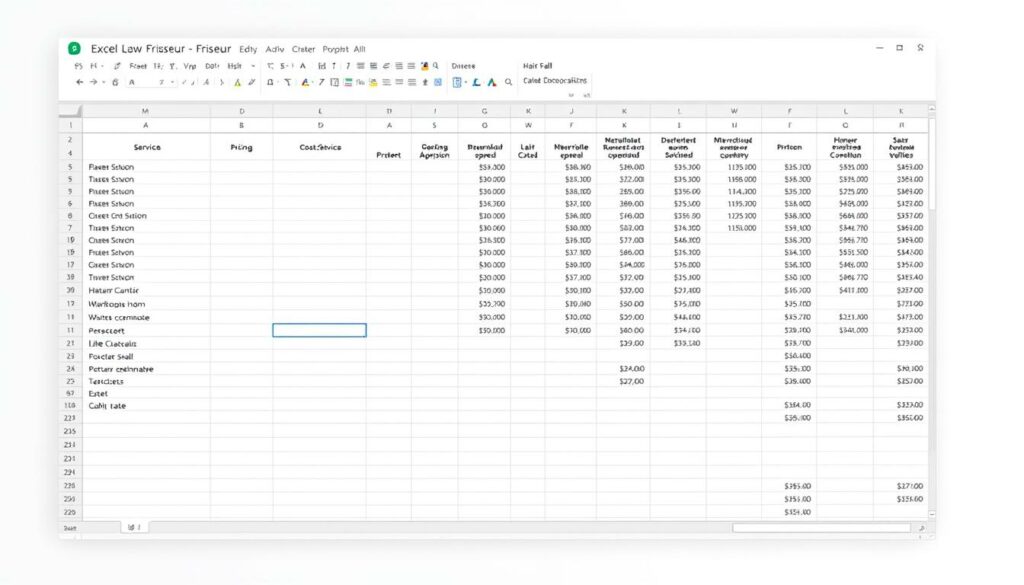Click the magnifier beside the red-green A icon
Image resolution: width=1024 pixels, height=585 pixels.
pos(508,82)
